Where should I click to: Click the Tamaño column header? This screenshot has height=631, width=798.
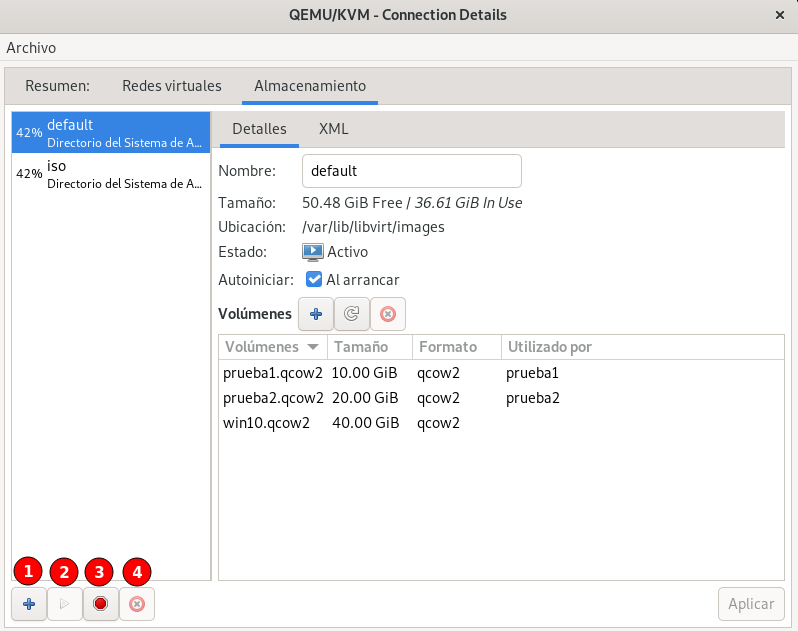(x=370, y=347)
